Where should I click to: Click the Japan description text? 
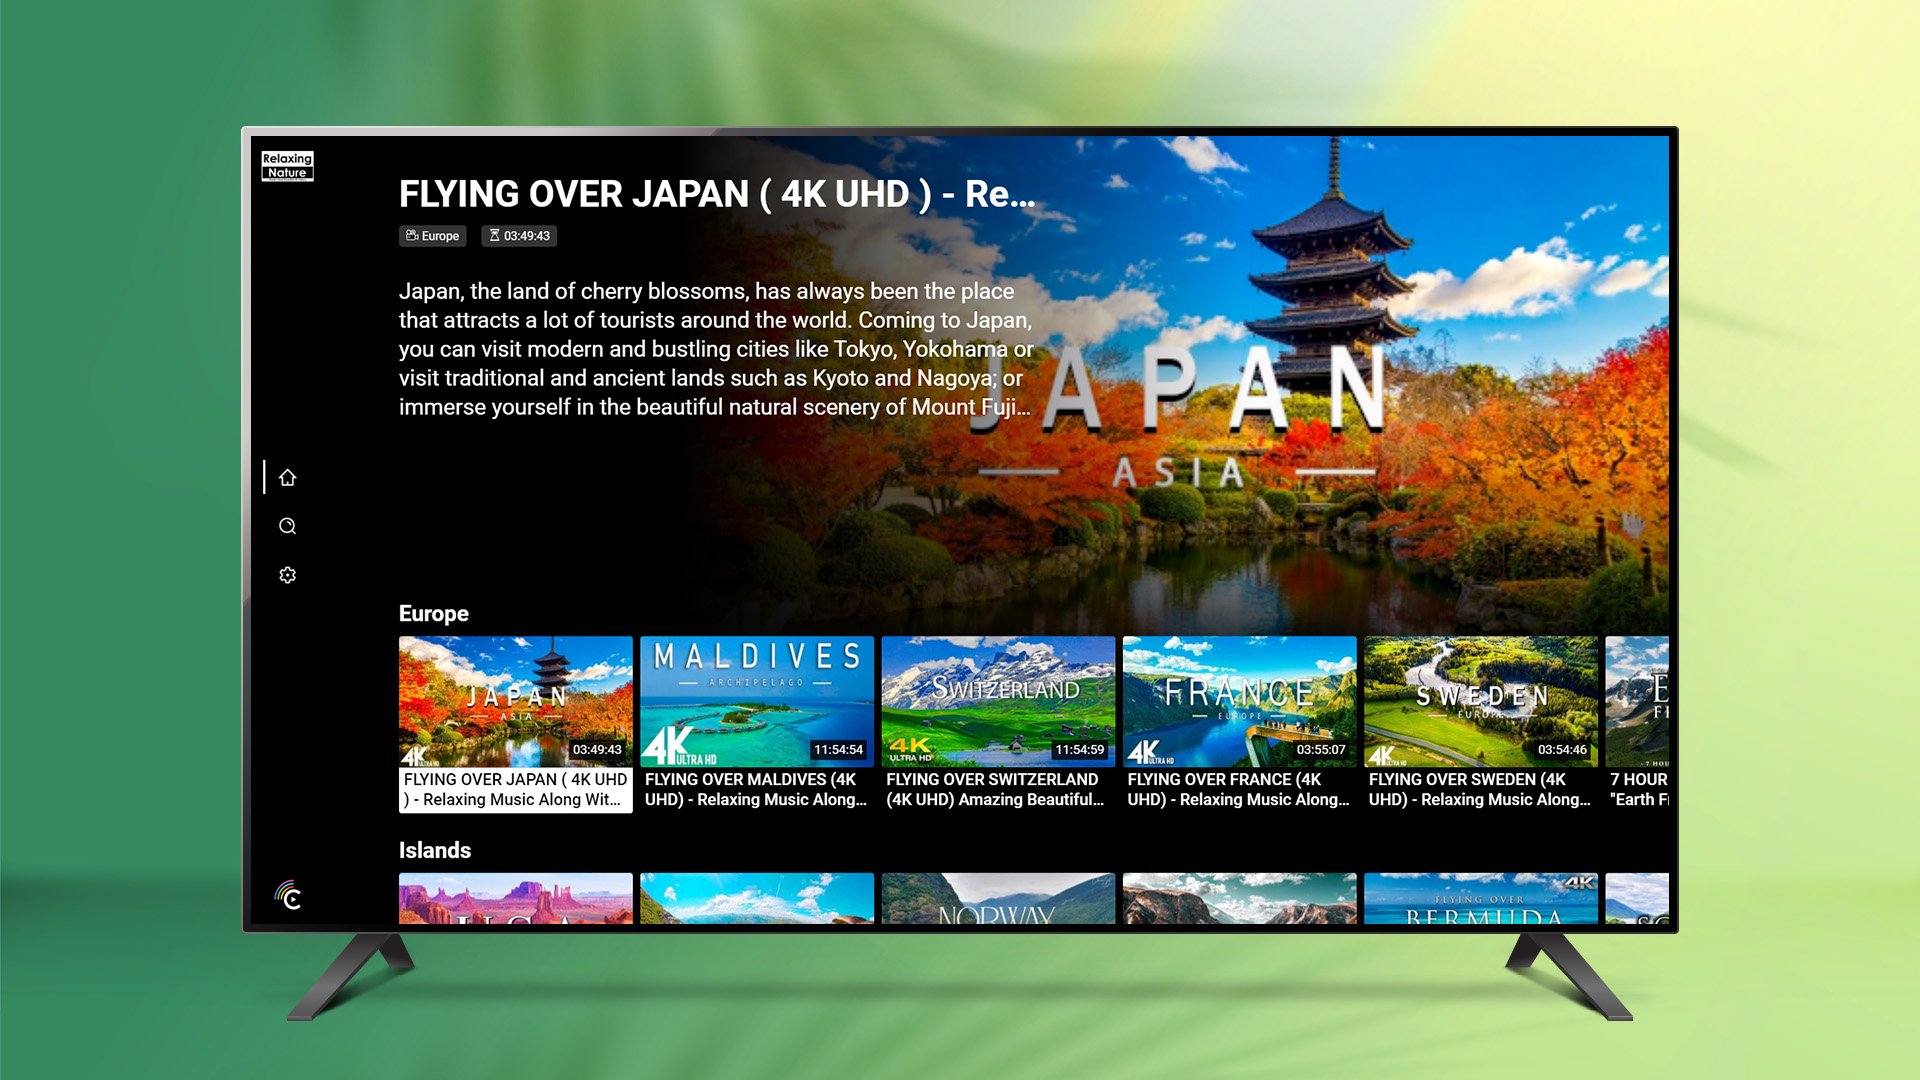(715, 349)
